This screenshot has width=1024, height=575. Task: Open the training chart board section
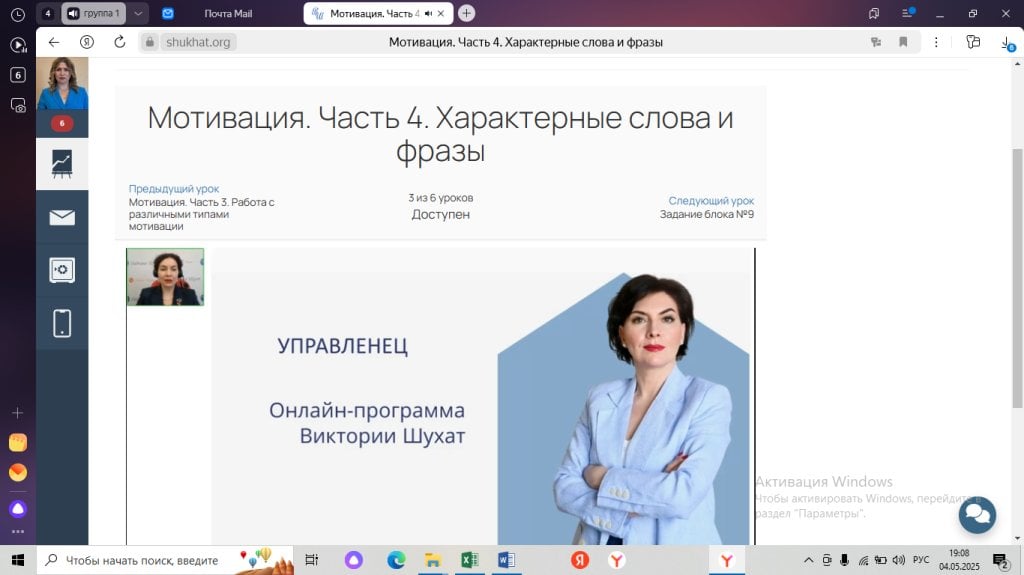[x=62, y=163]
